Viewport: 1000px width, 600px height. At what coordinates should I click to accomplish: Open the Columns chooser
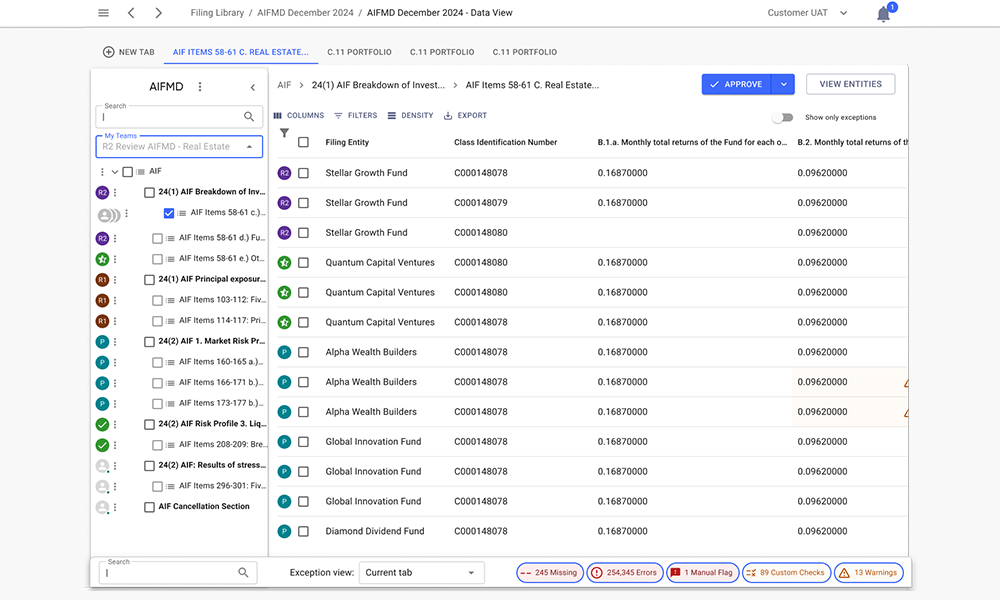click(299, 116)
